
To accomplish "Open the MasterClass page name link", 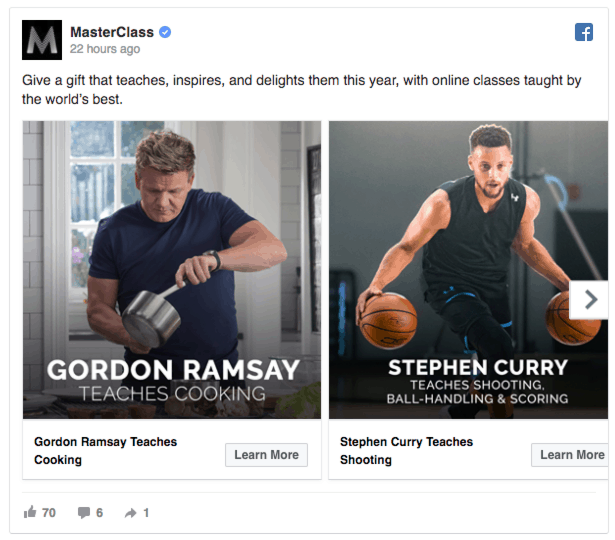I will (x=113, y=32).
